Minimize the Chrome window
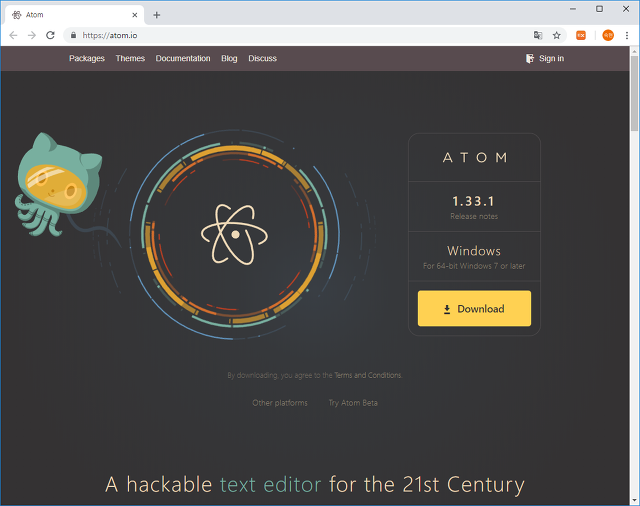 click(573, 9)
